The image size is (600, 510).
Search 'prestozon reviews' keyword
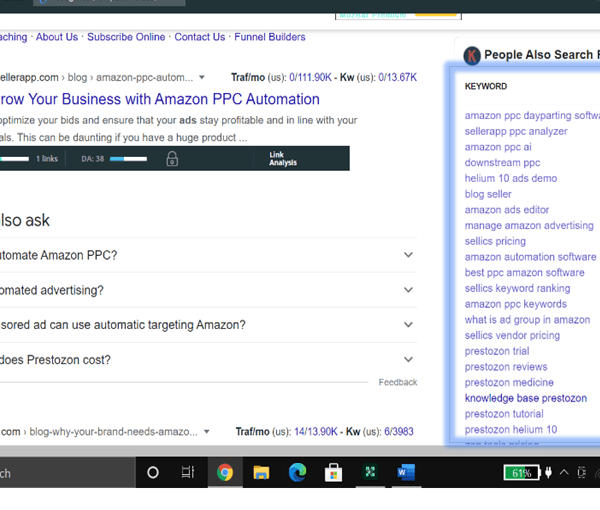point(506,367)
